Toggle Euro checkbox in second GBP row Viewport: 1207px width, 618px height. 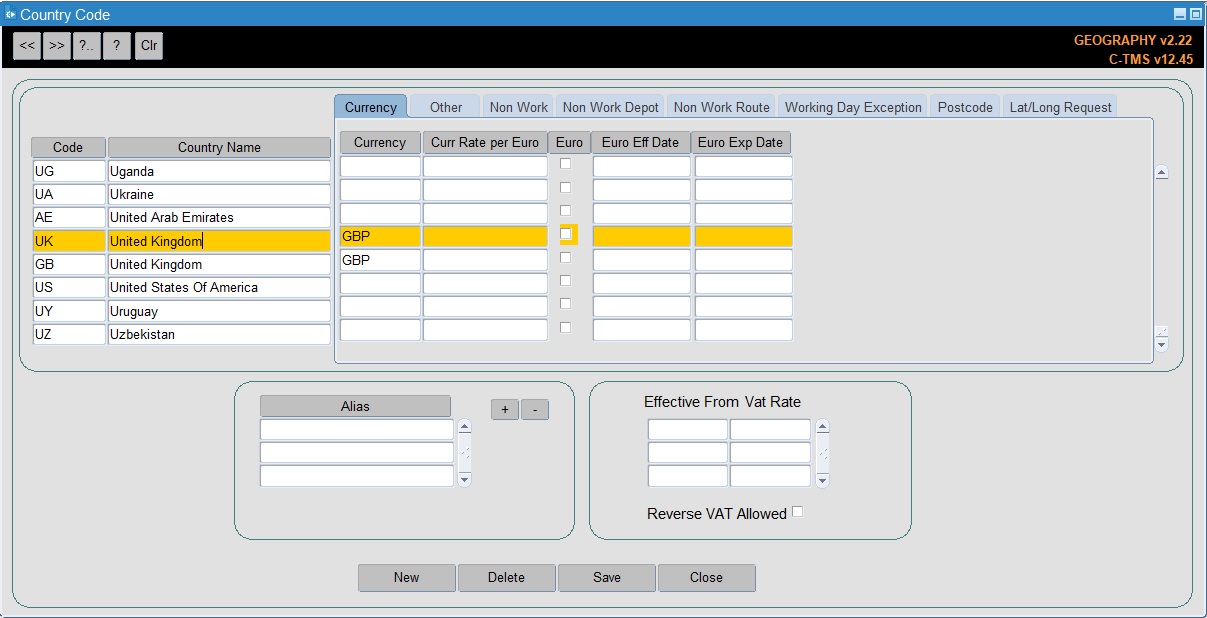tap(566, 257)
